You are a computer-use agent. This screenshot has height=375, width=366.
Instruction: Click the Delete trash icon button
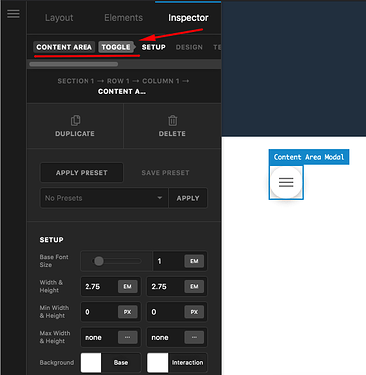[x=172, y=126]
